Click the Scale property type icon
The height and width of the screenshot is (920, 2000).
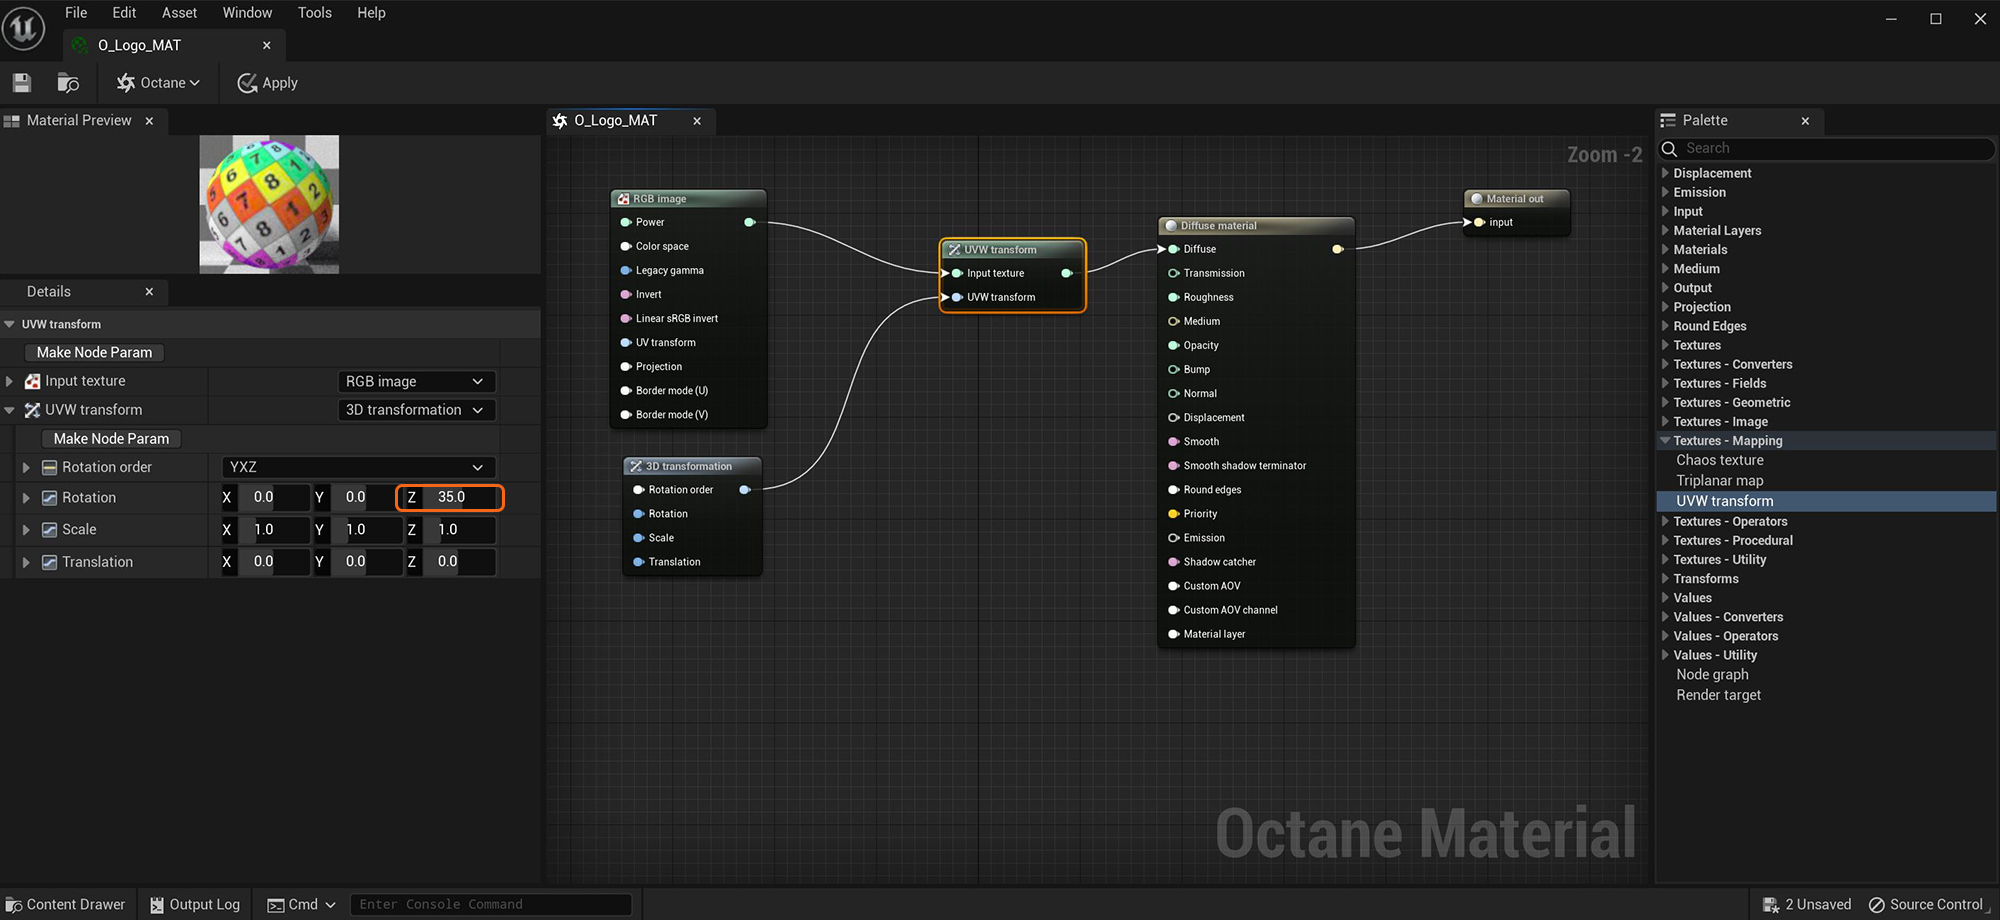[x=49, y=529]
